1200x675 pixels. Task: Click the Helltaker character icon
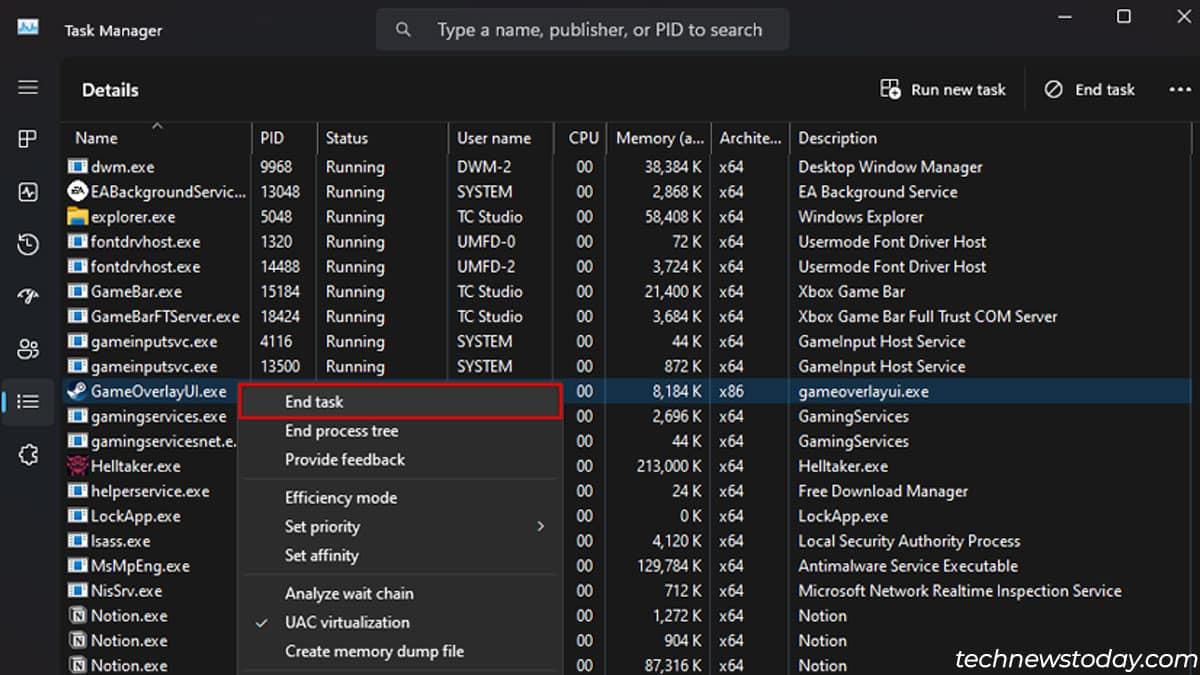tap(77, 466)
